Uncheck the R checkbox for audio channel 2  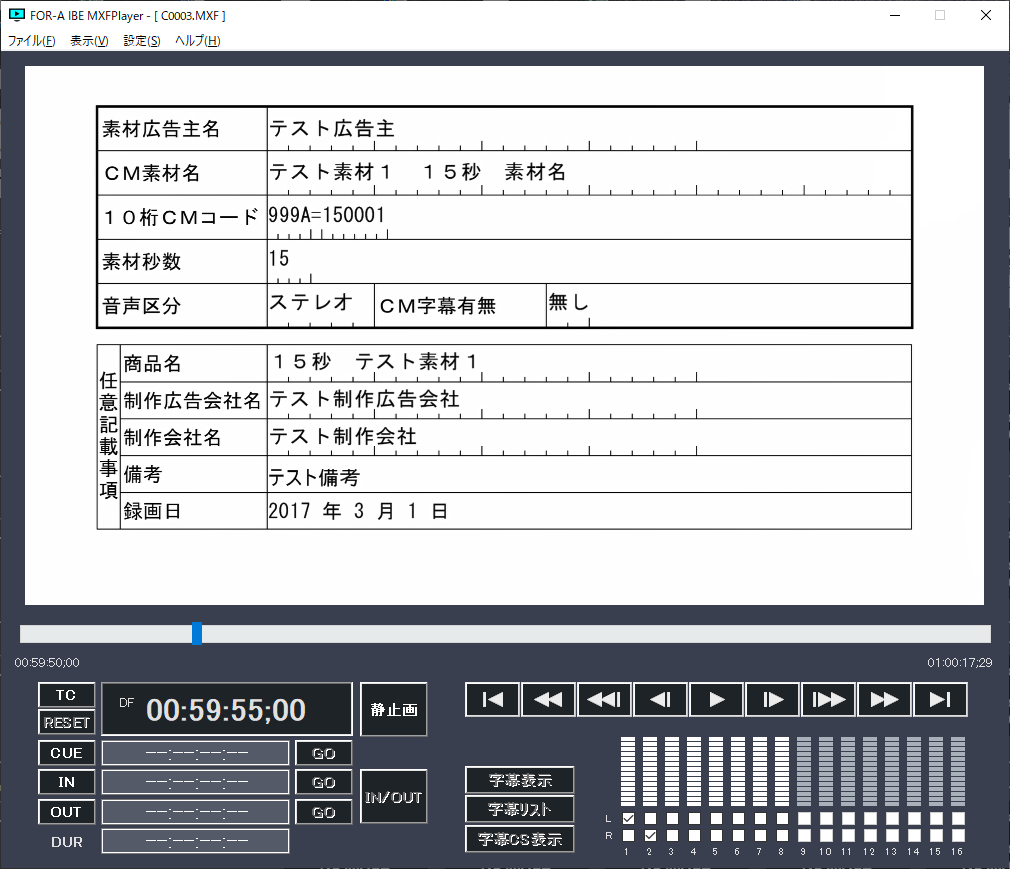tap(650, 835)
